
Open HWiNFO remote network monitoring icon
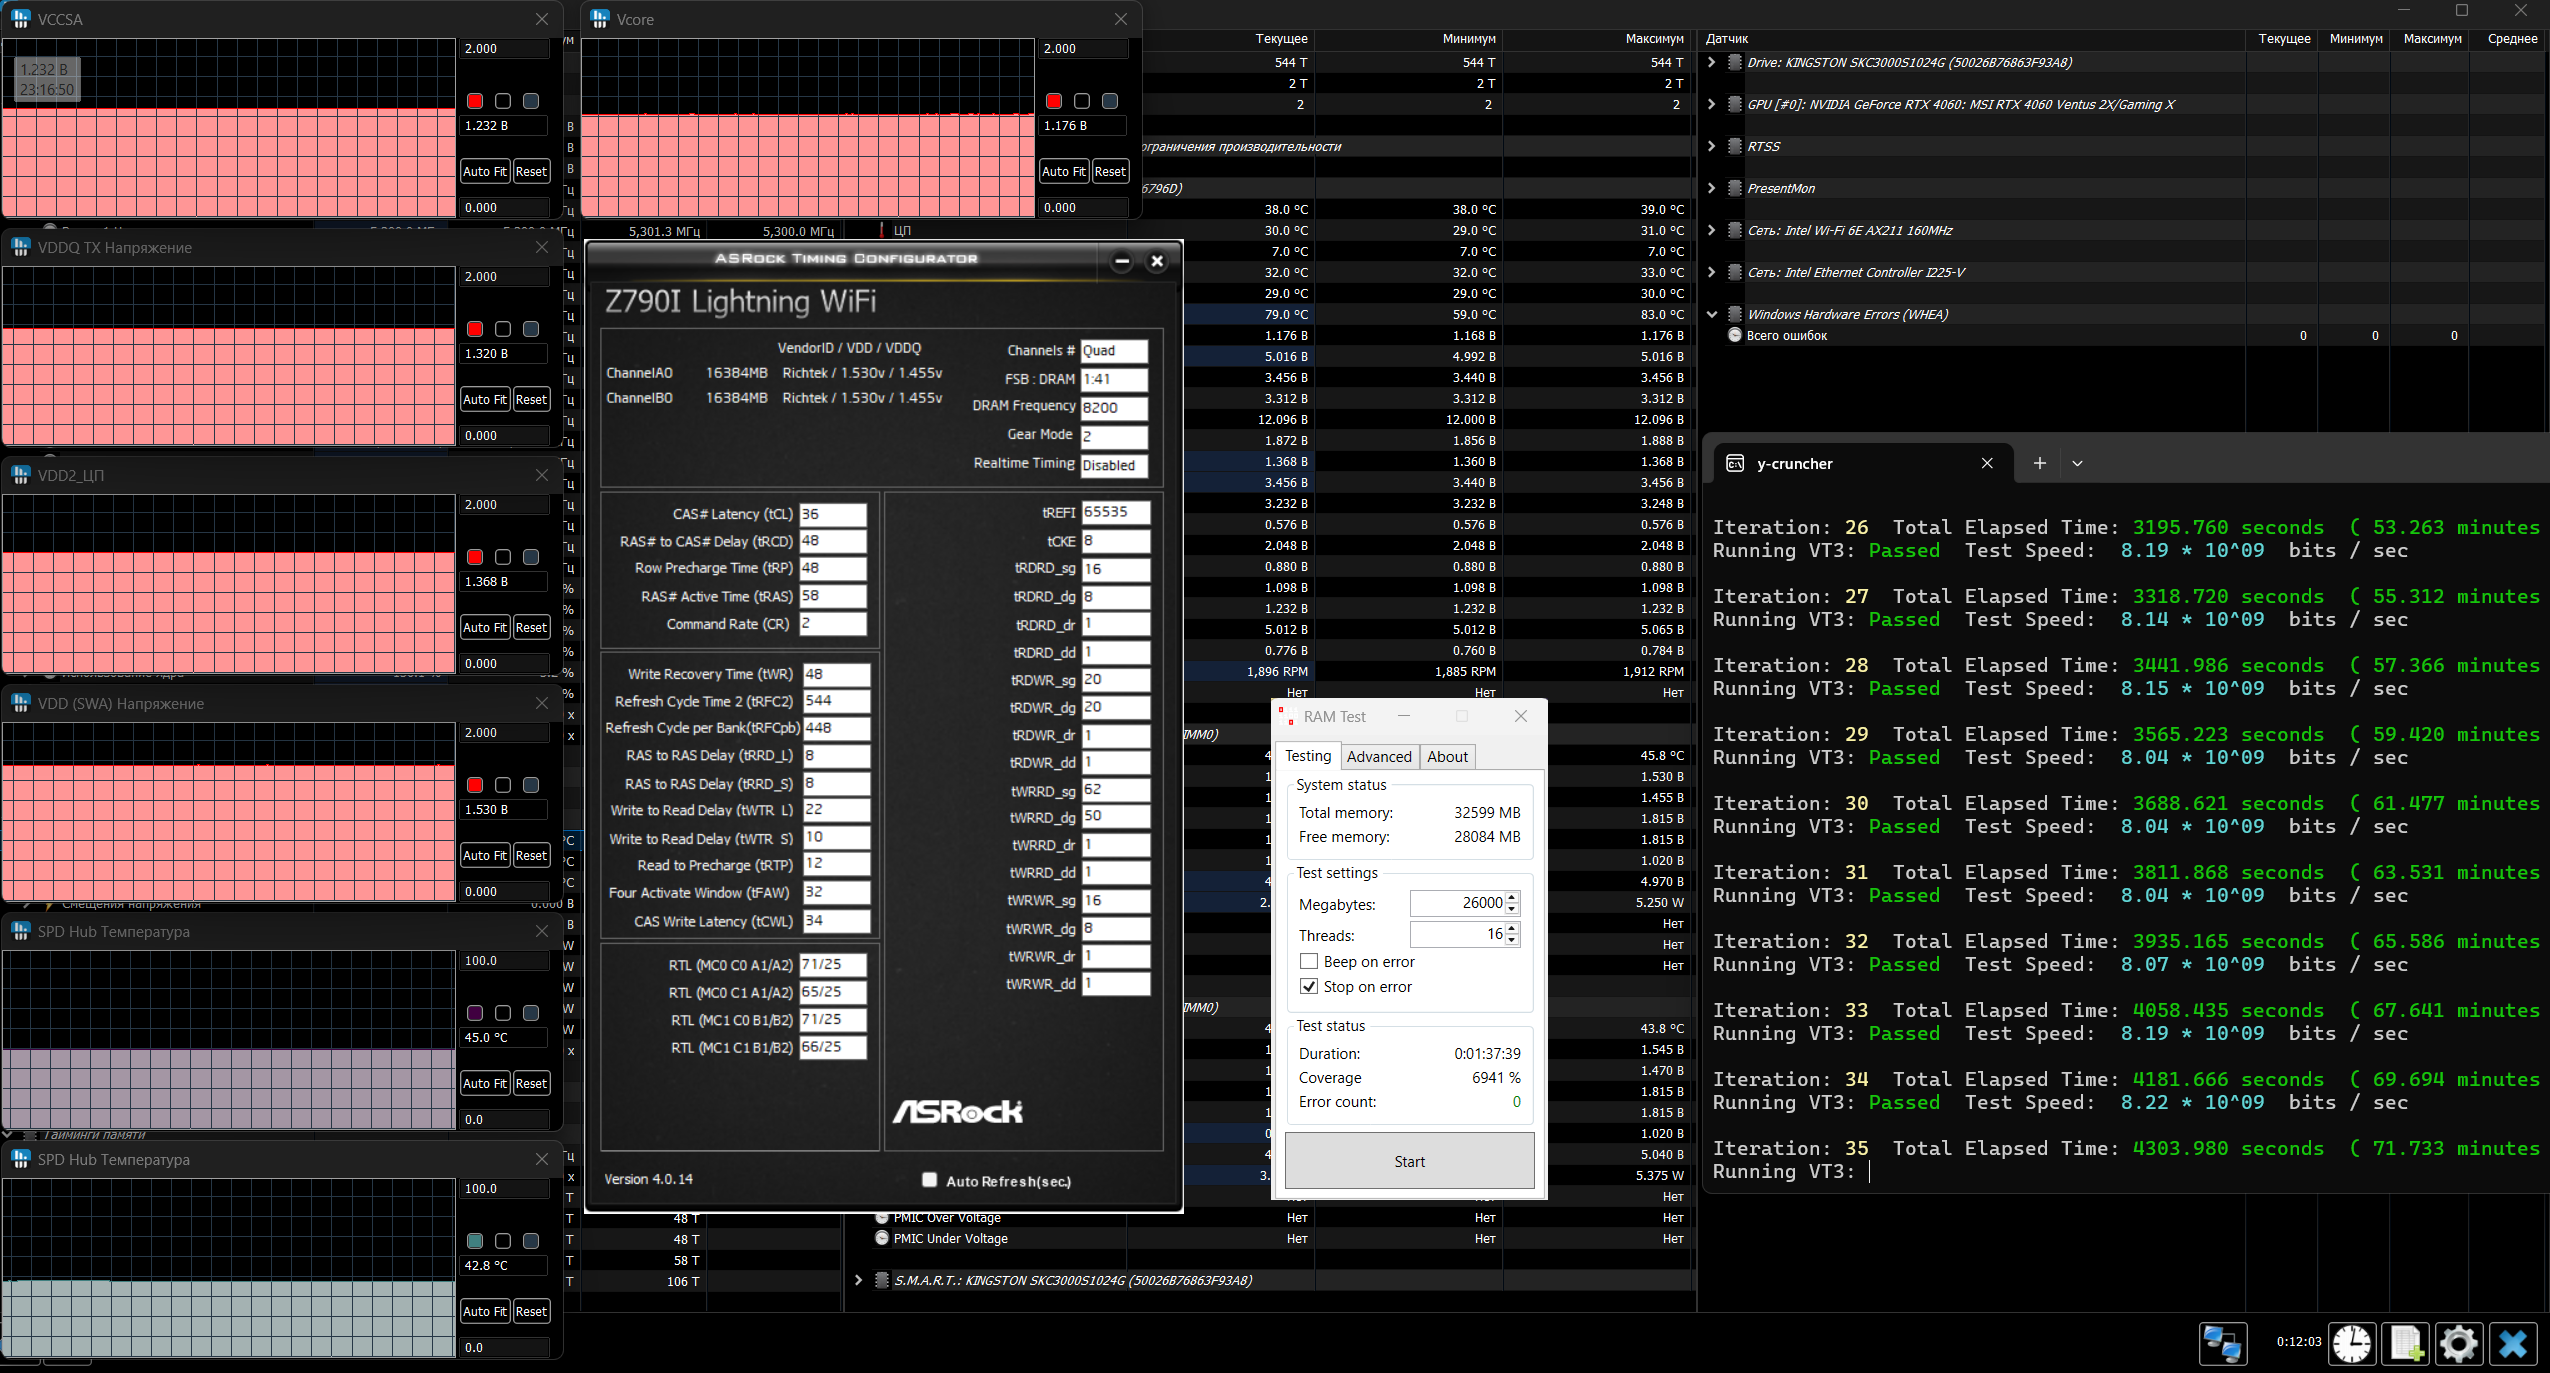pos(2222,1343)
